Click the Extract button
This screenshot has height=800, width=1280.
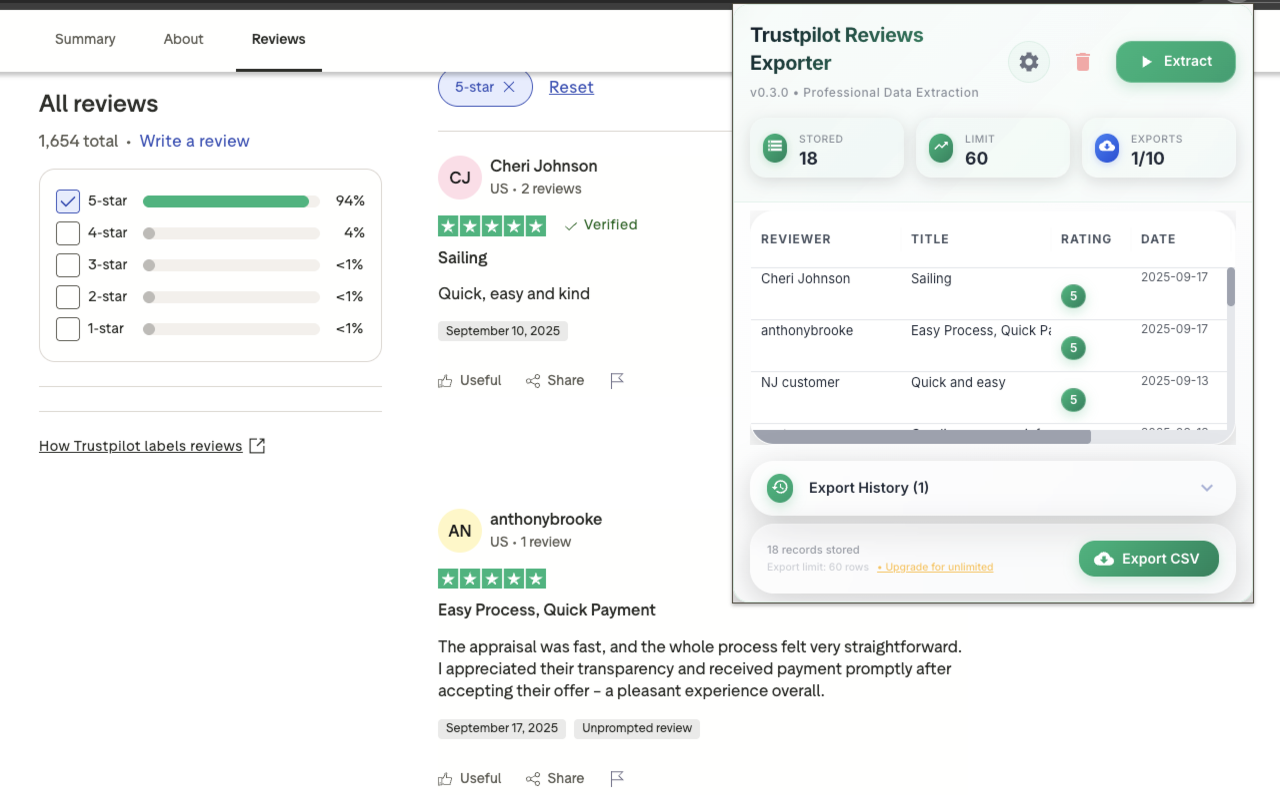tap(1176, 62)
